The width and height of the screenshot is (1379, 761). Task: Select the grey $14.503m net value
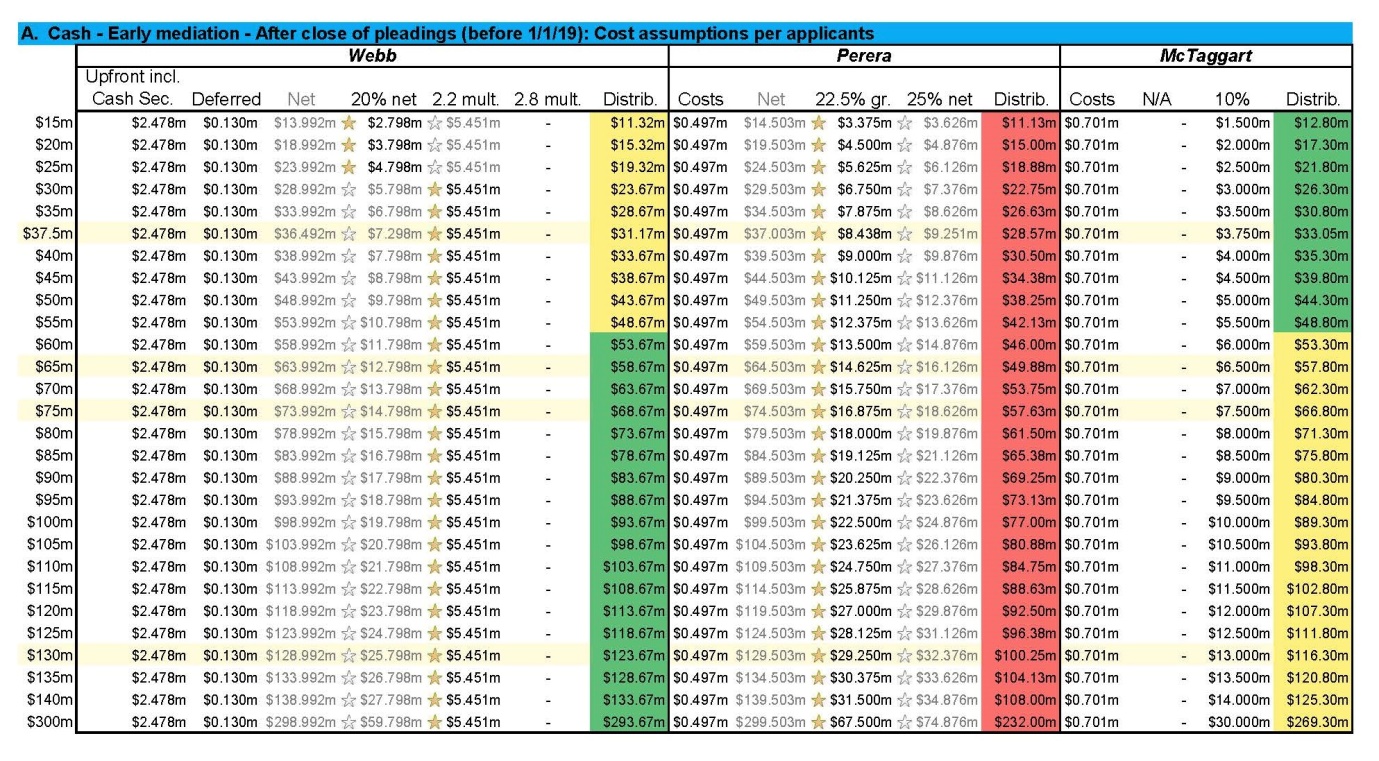pos(775,123)
